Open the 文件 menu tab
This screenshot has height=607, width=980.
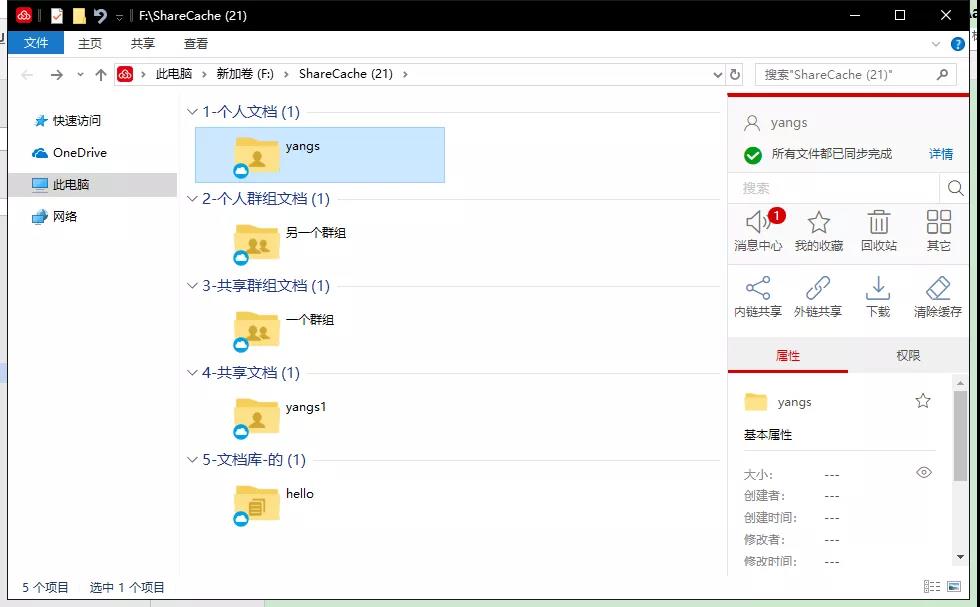click(36, 43)
